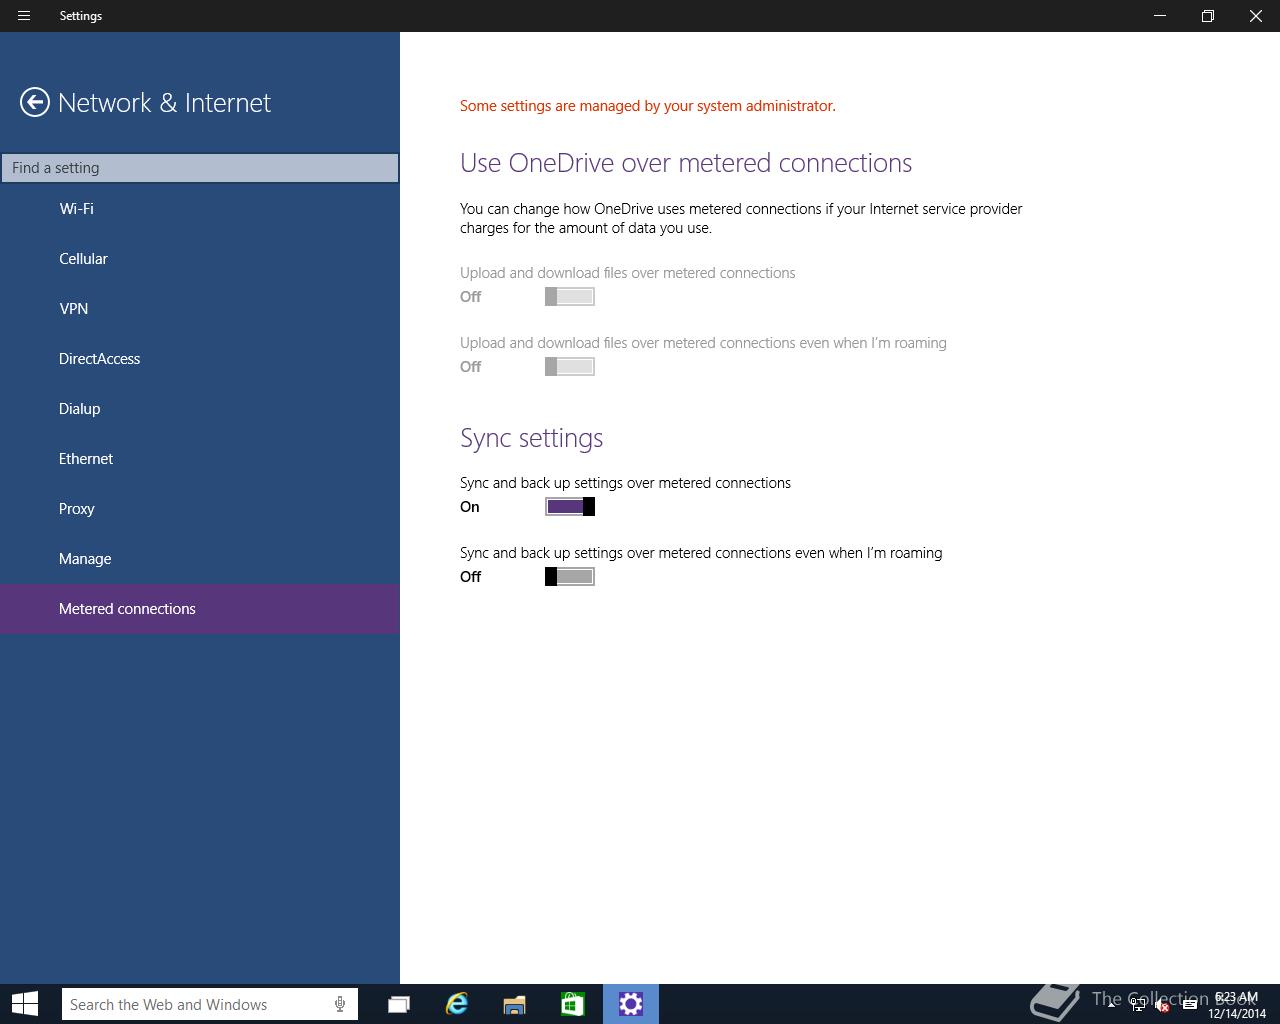This screenshot has height=1024, width=1280.
Task: Open Dialup settings
Action: click(200, 409)
